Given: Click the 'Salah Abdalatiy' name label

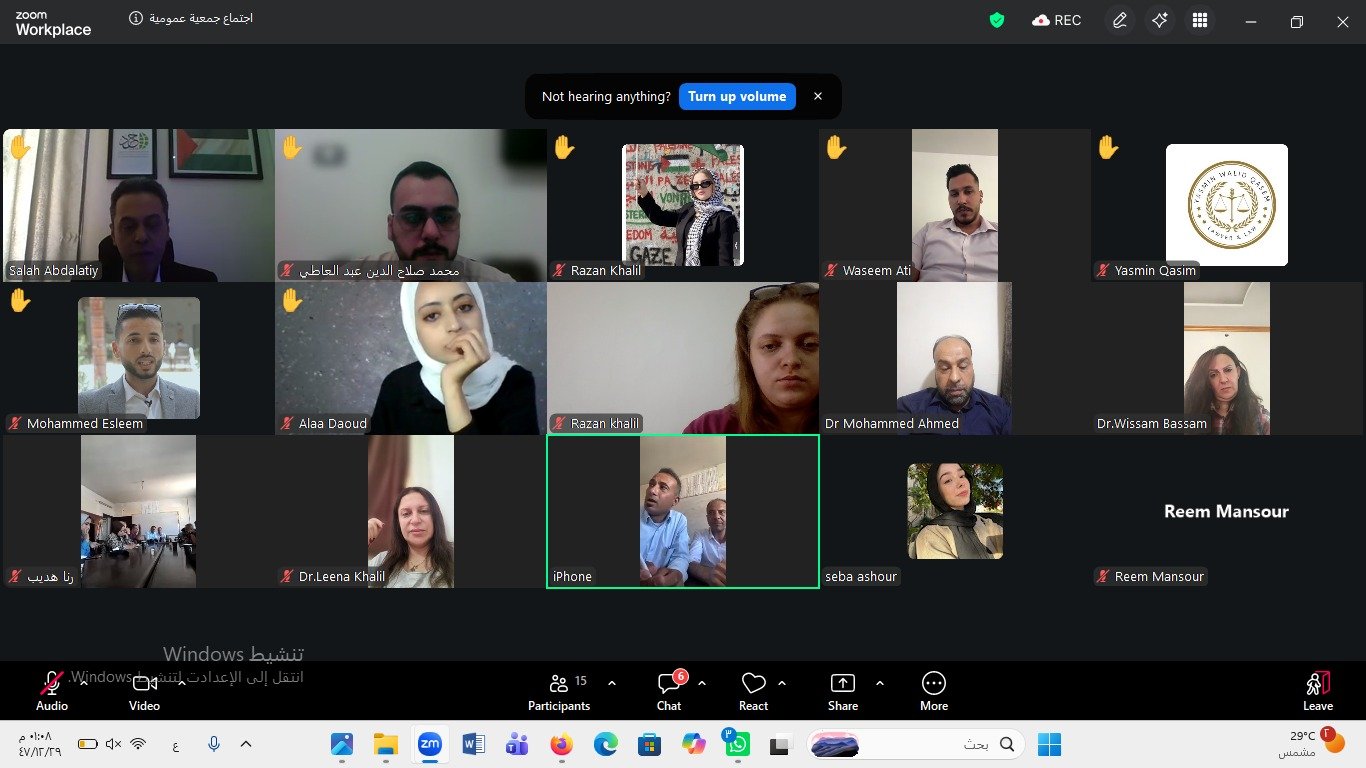Looking at the screenshot, I should tap(54, 271).
